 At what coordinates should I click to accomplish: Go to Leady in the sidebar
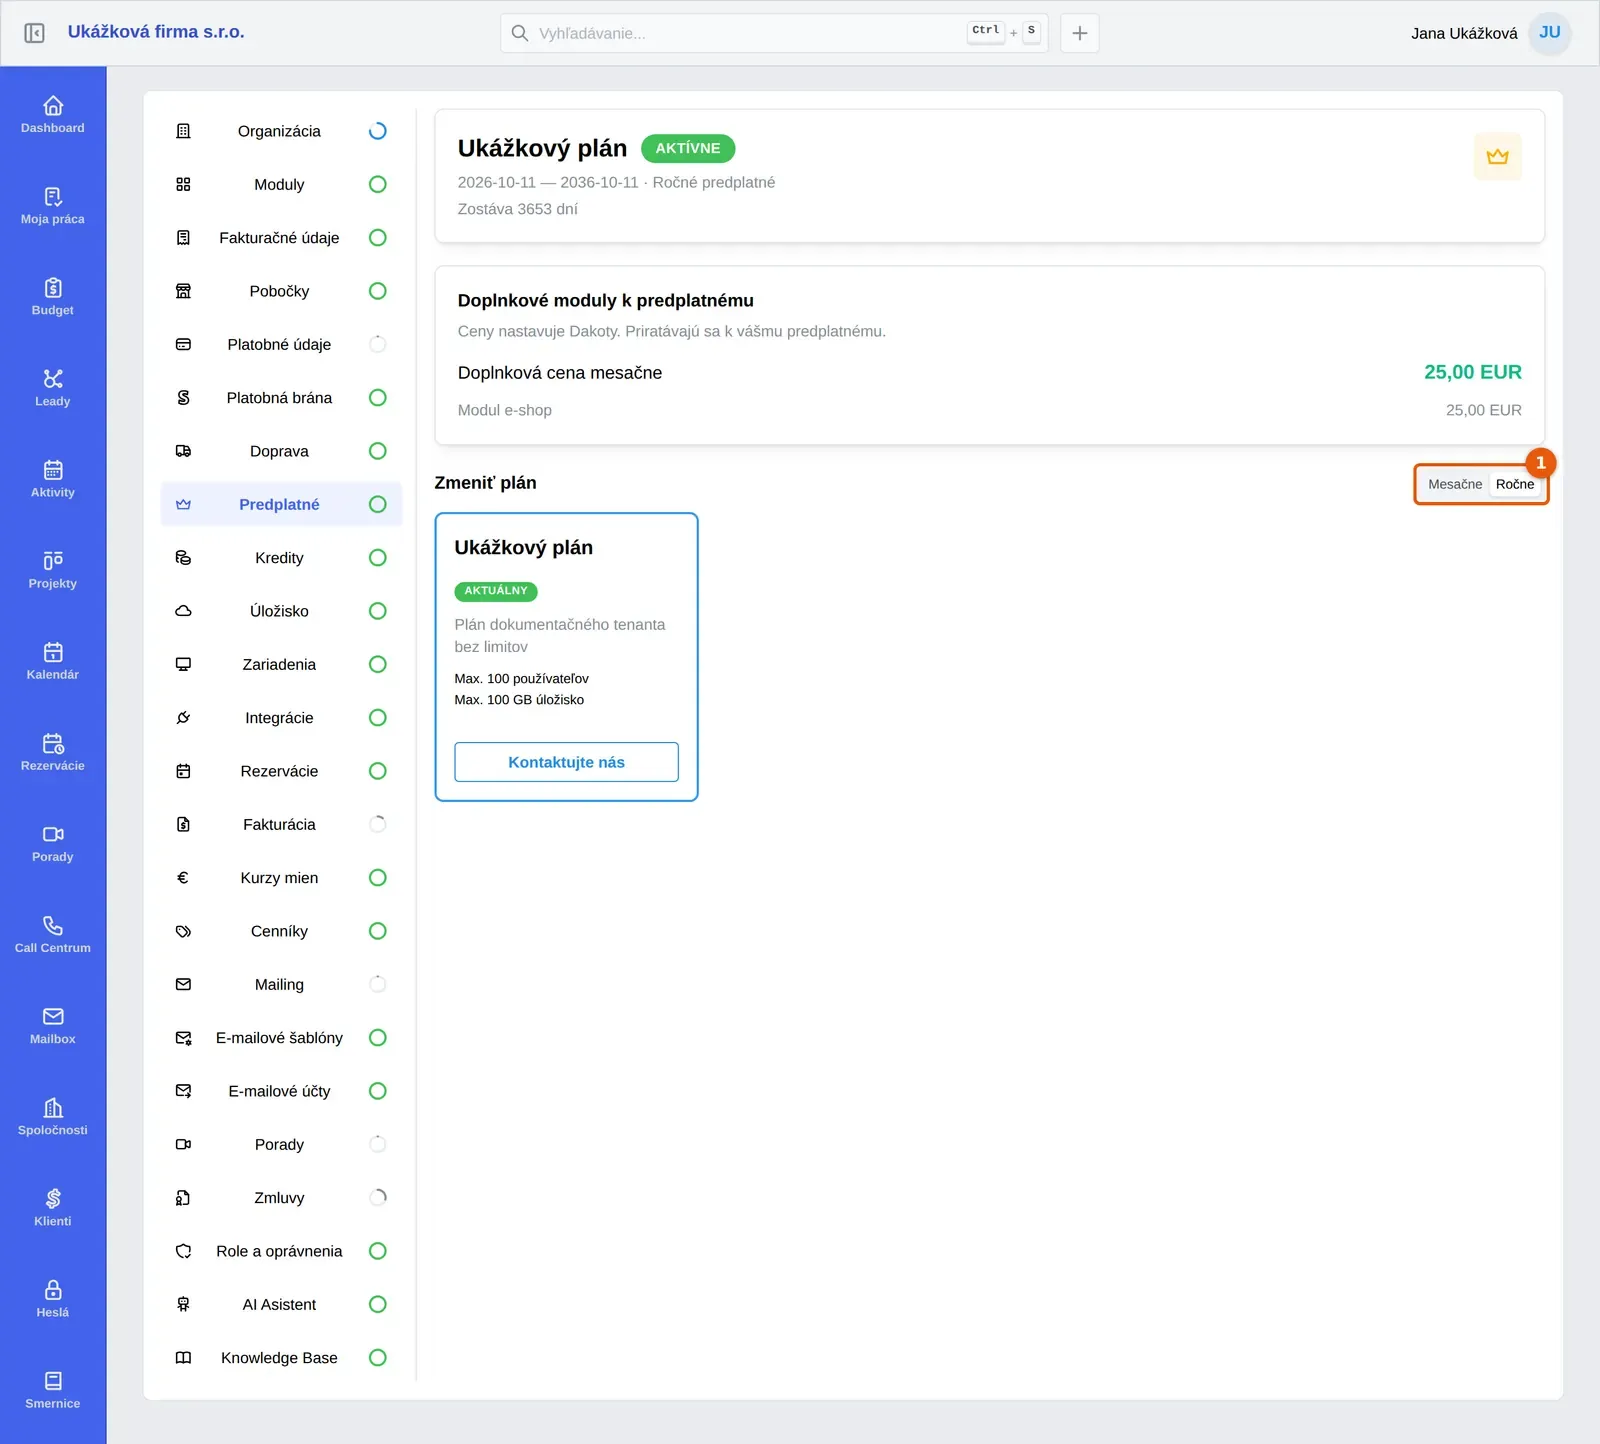tap(53, 388)
